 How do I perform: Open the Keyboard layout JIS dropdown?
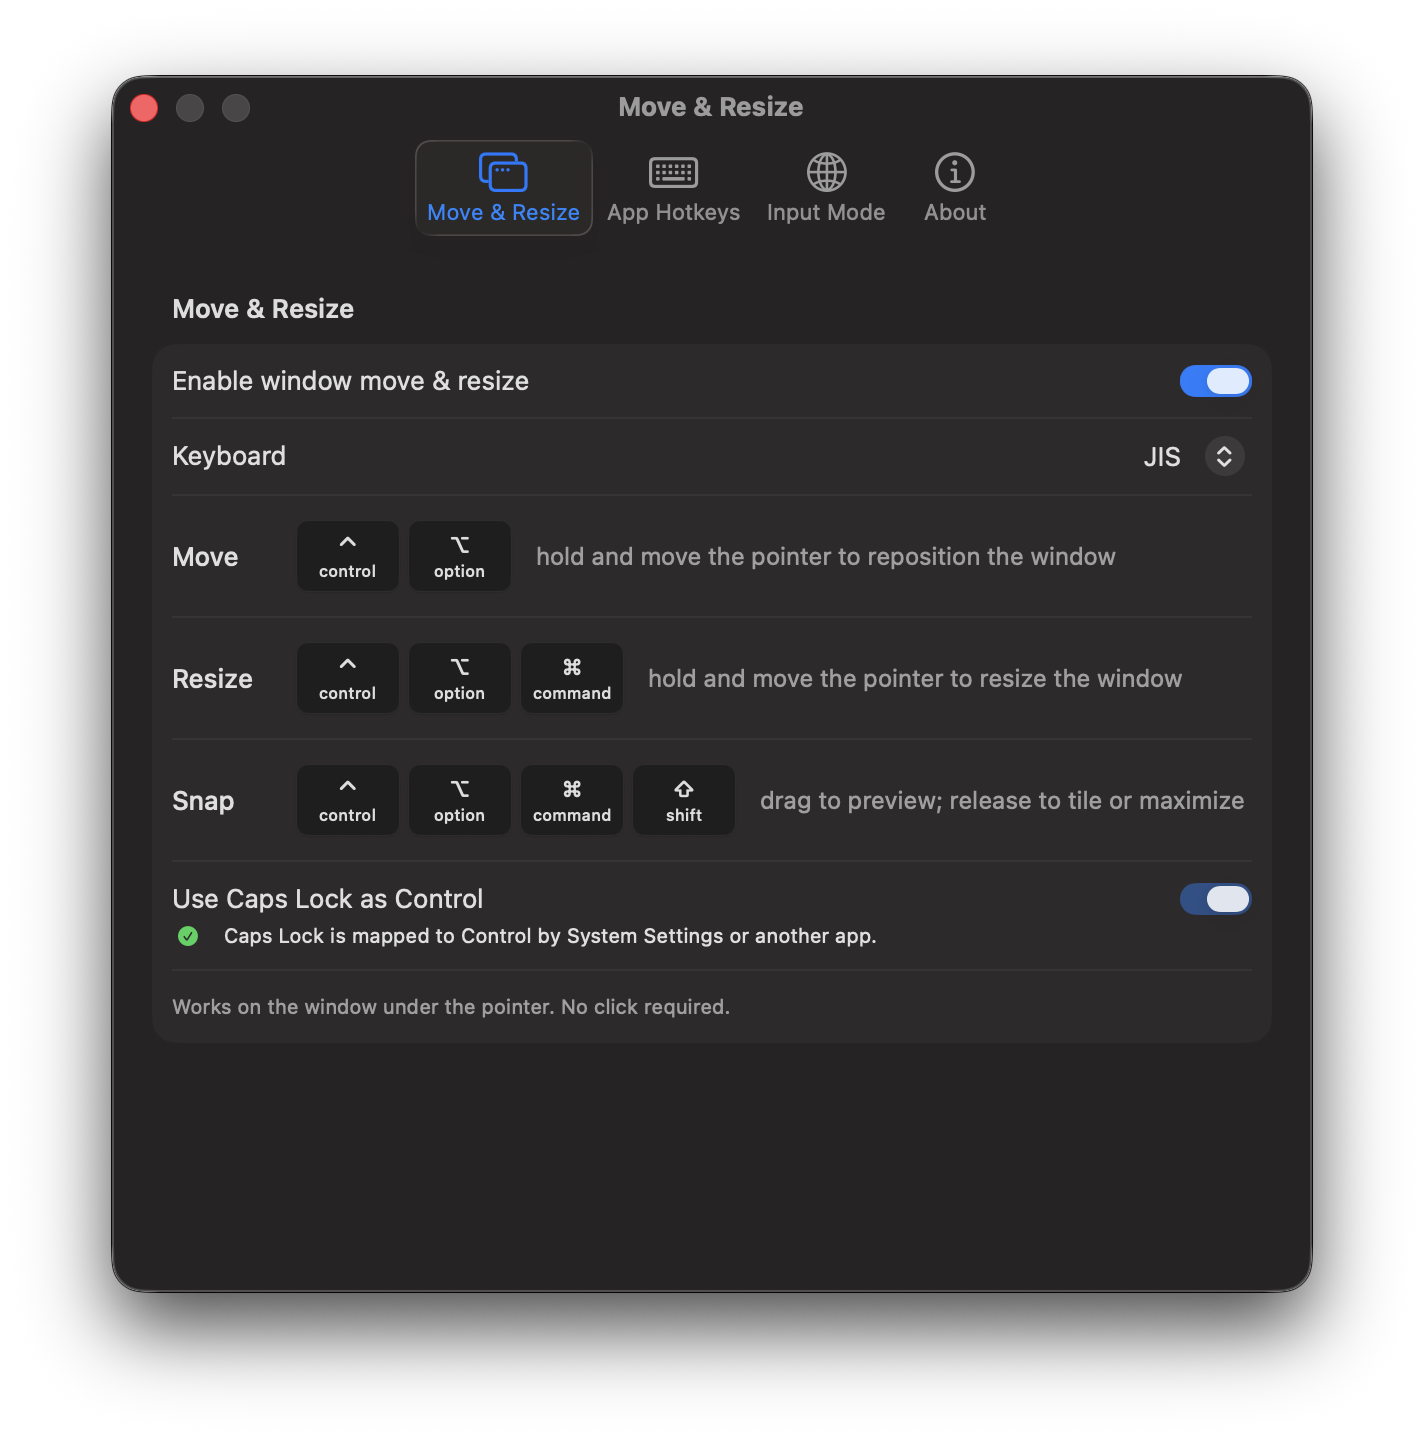point(1224,457)
